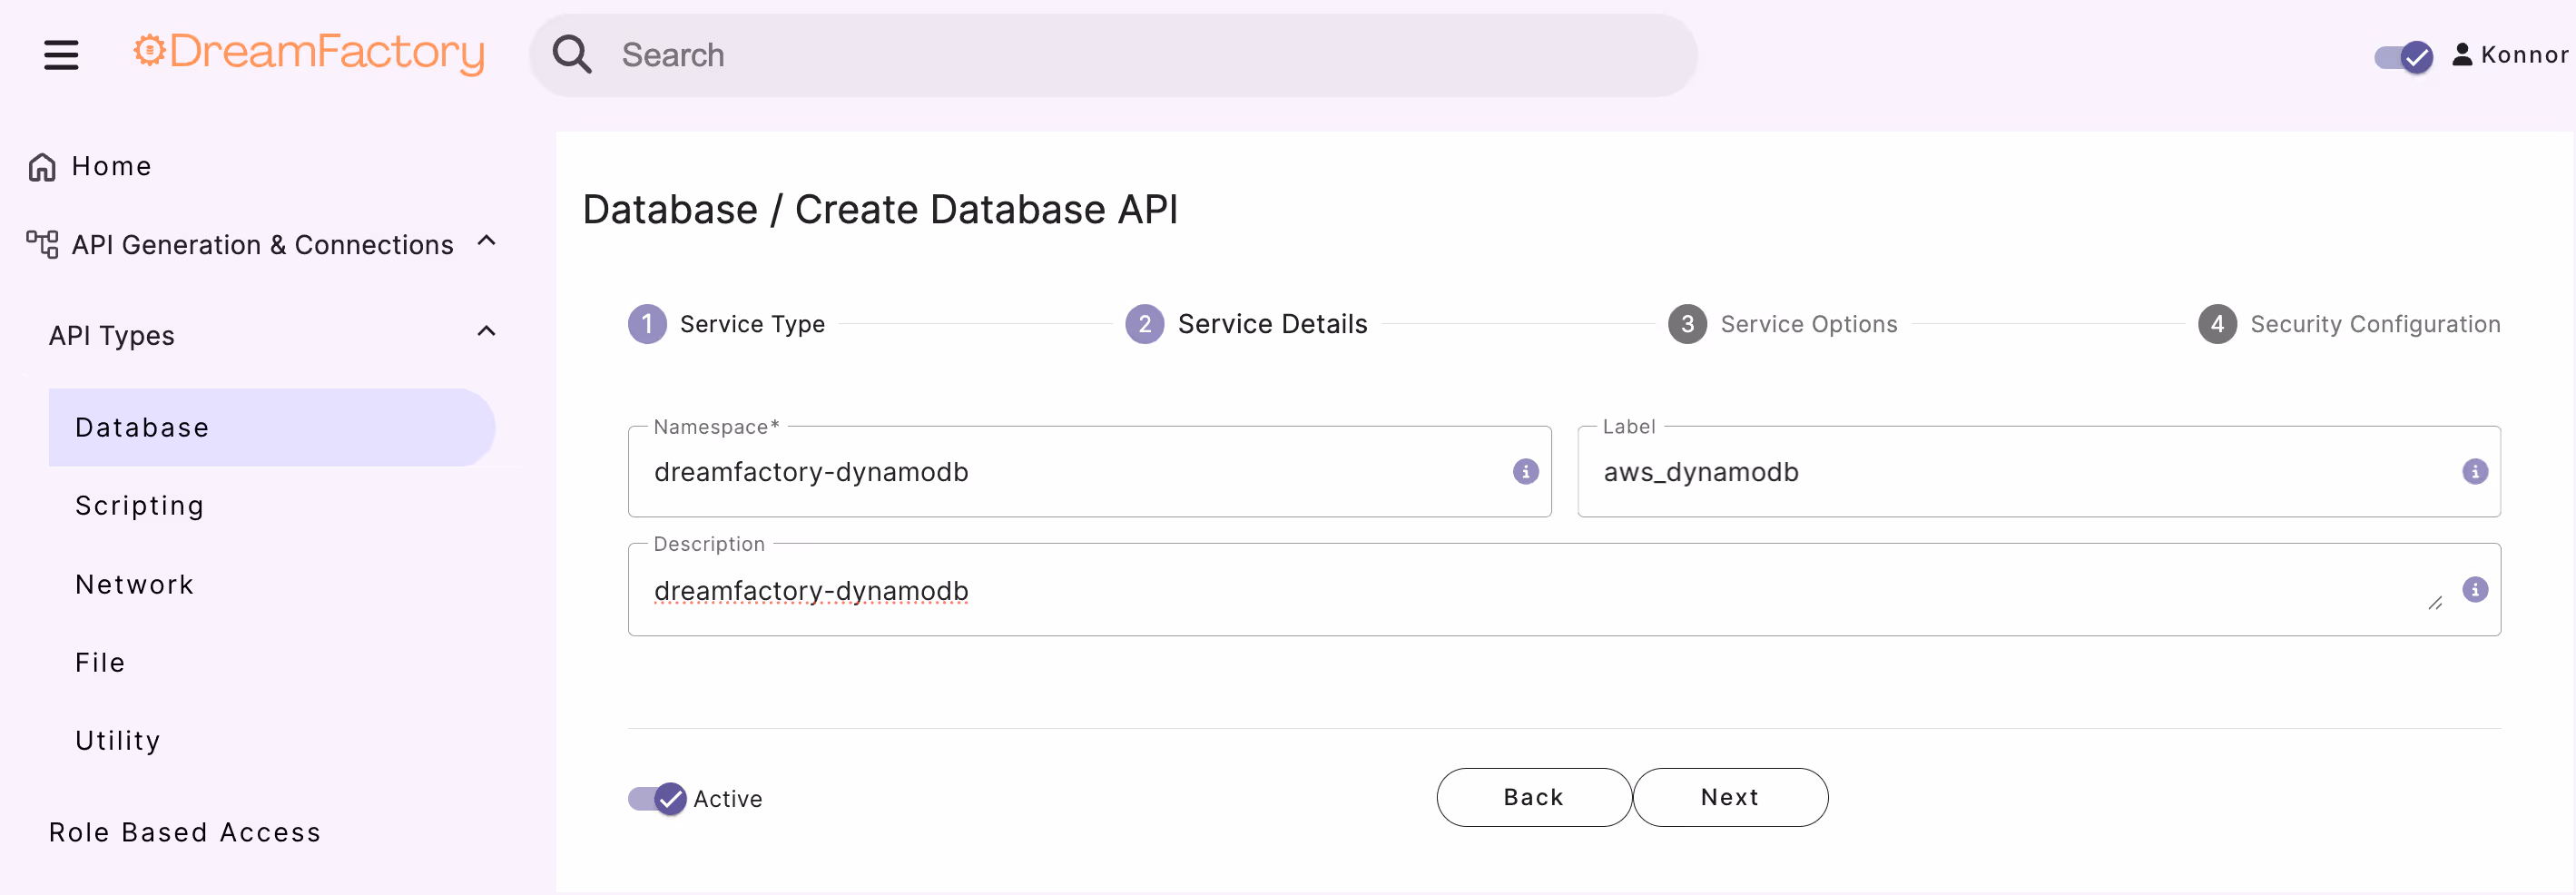Open Role Based Access in sidebar
The image size is (2576, 895).
click(185, 832)
